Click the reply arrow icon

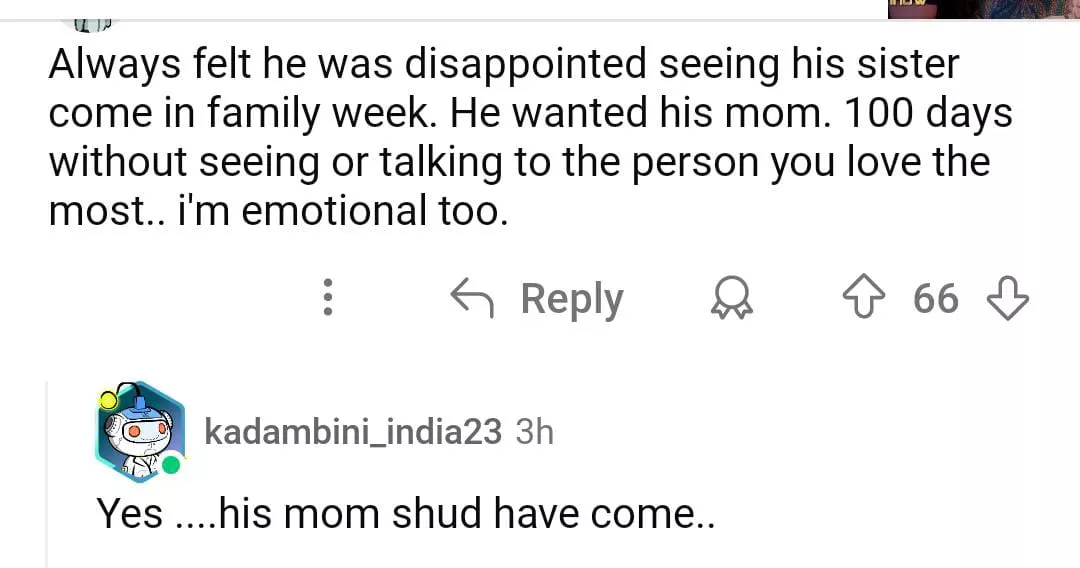(474, 297)
